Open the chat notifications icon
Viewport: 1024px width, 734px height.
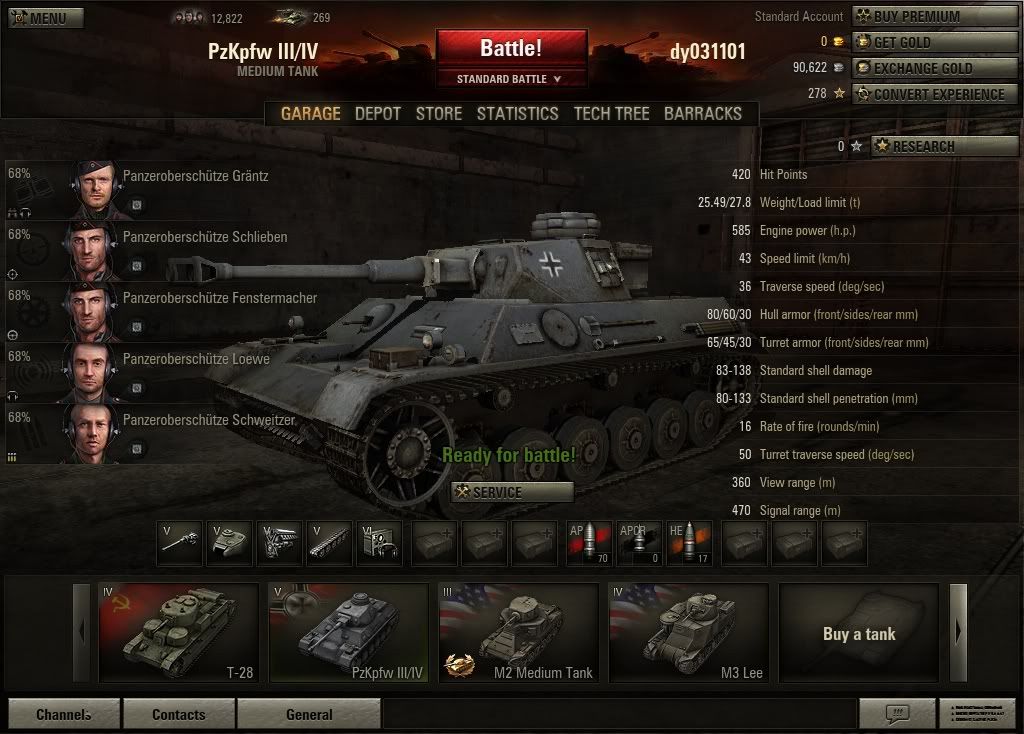[897, 713]
